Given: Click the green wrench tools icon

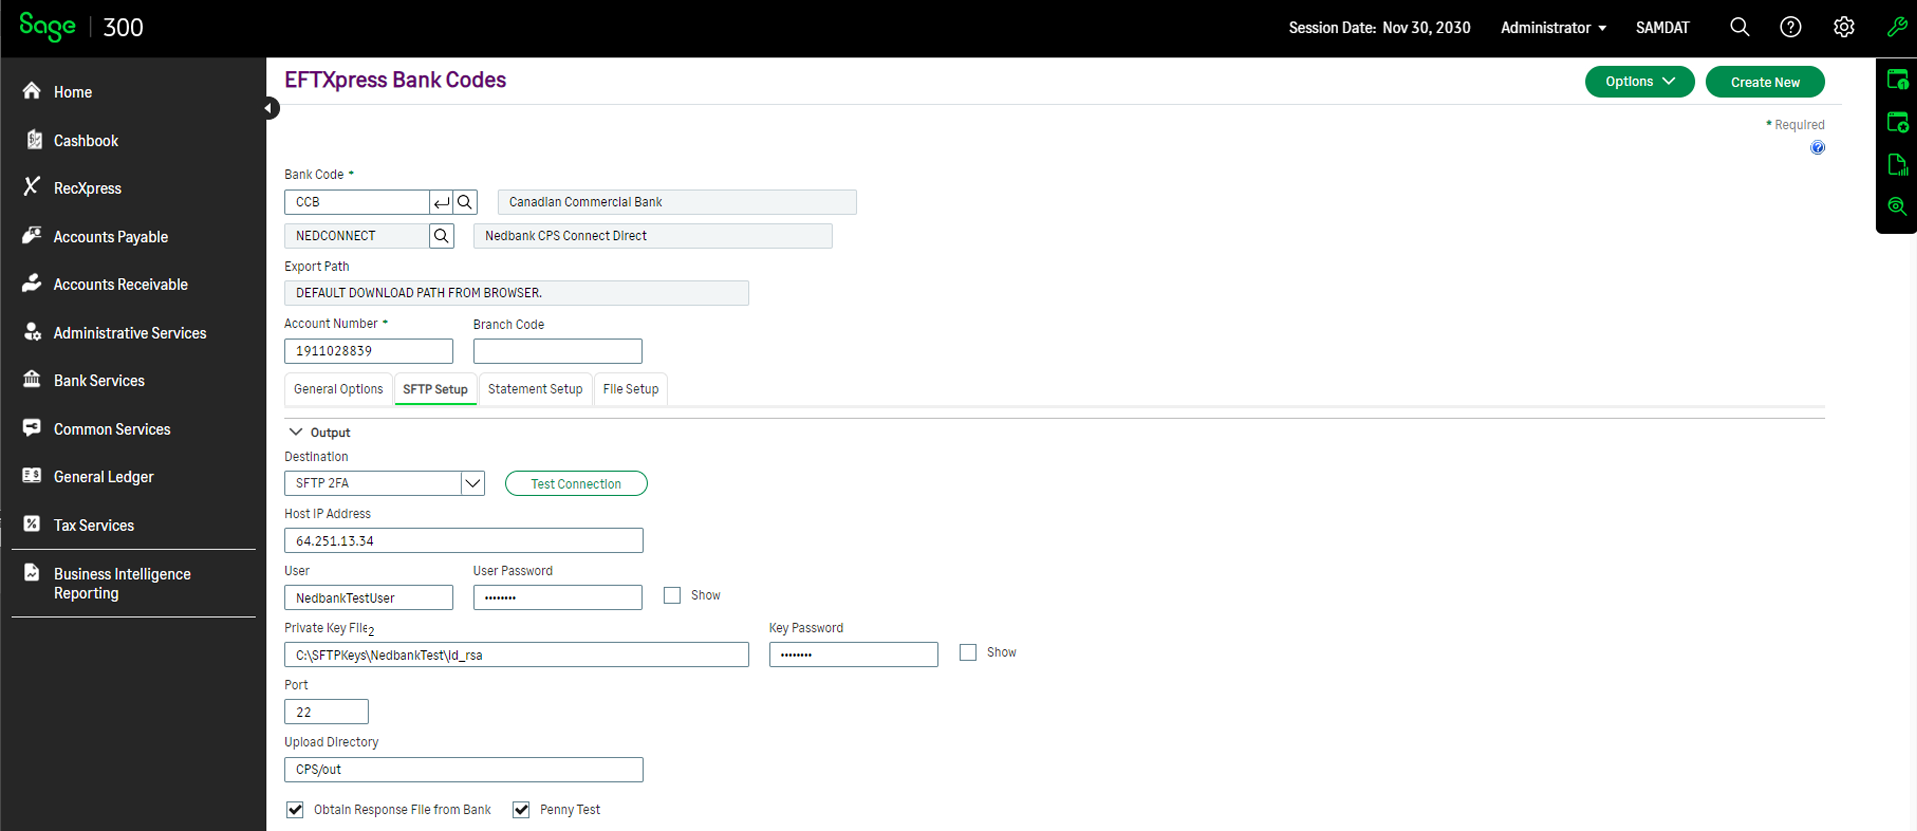Looking at the screenshot, I should point(1897,27).
